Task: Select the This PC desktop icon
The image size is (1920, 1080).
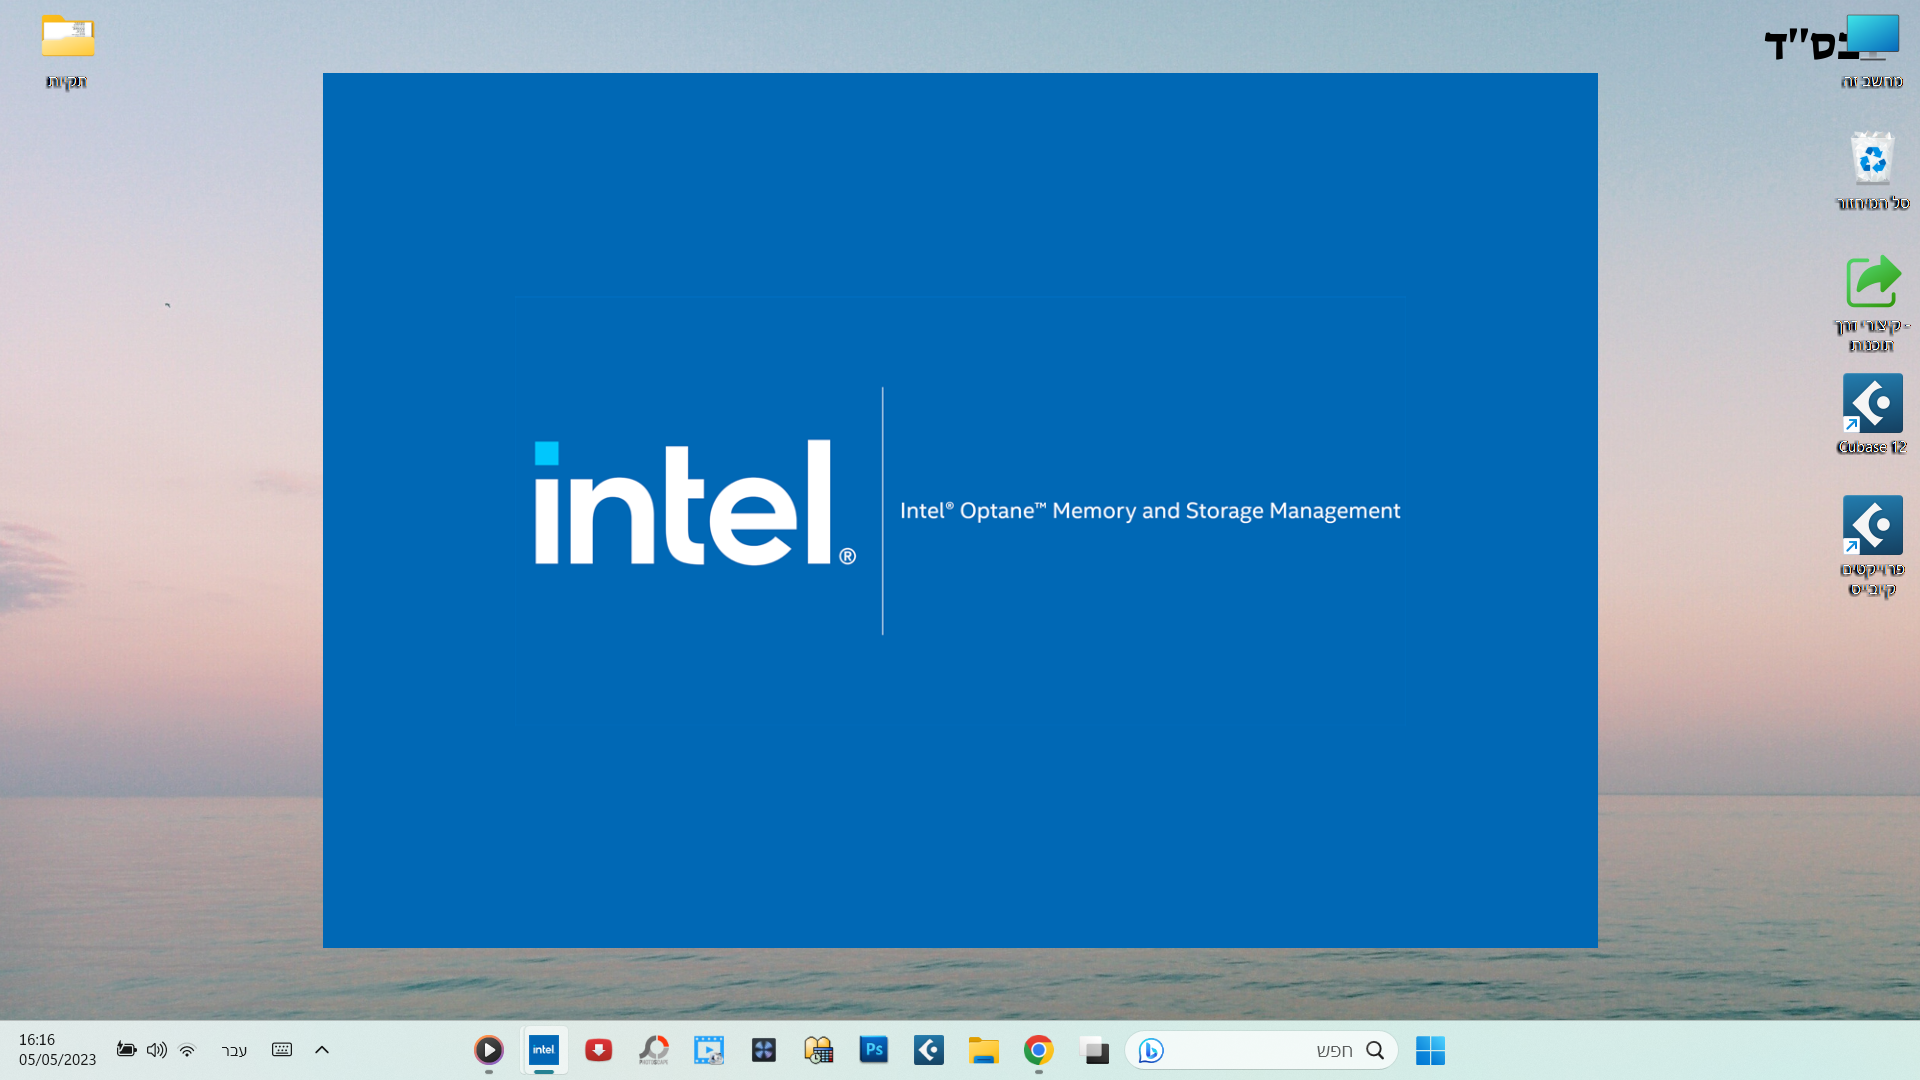Action: (x=1872, y=51)
